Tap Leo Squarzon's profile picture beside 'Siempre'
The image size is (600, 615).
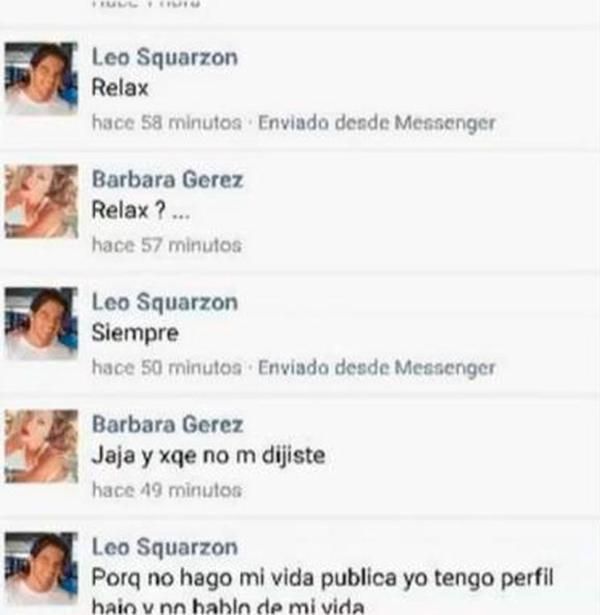[x=41, y=324]
